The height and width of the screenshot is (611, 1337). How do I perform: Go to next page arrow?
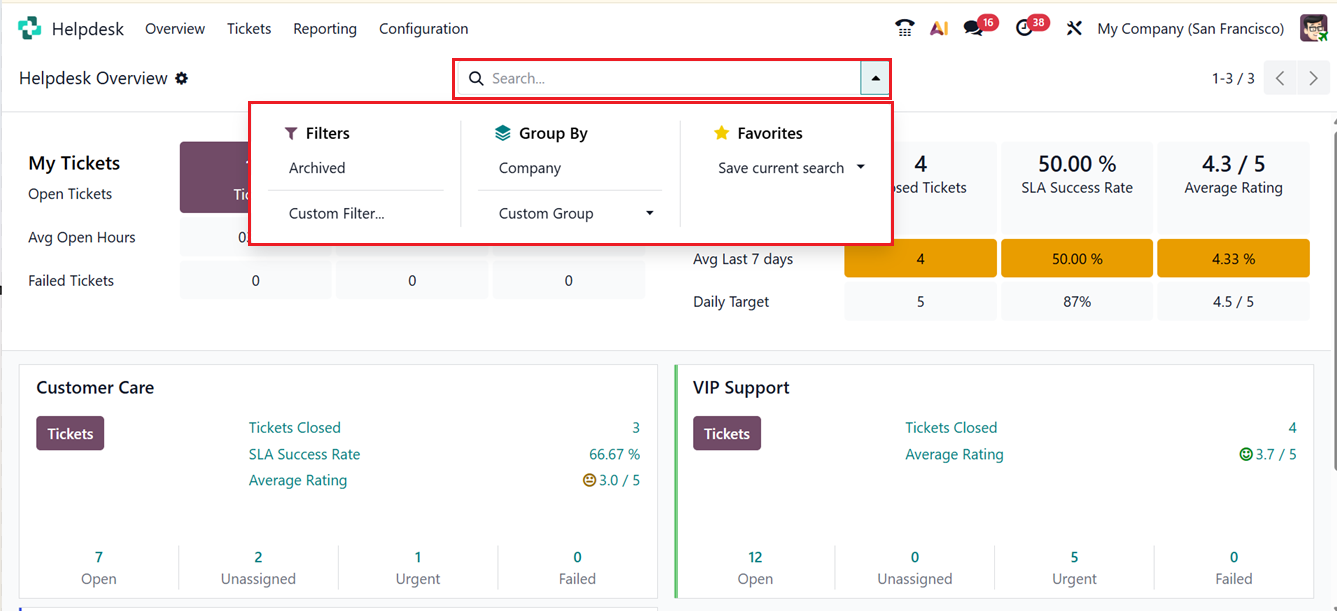tap(1314, 78)
